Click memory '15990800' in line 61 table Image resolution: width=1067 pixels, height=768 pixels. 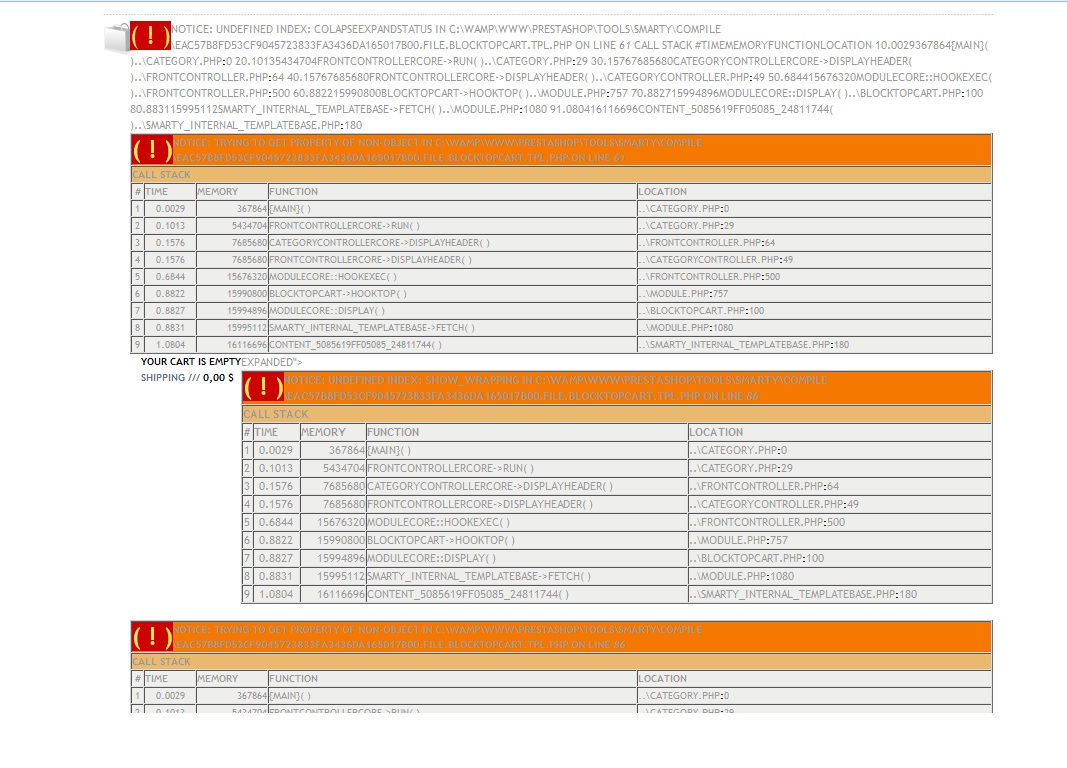[247, 294]
